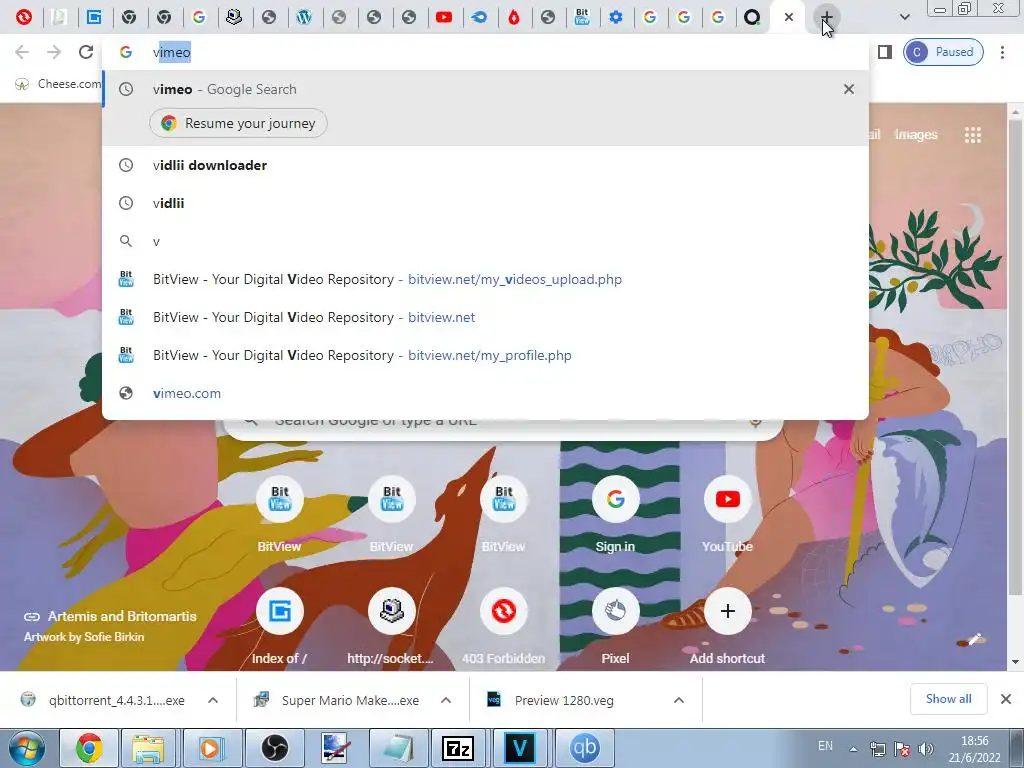Image resolution: width=1024 pixels, height=768 pixels.
Task: Open the tab search dropdown arrow
Action: point(904,18)
